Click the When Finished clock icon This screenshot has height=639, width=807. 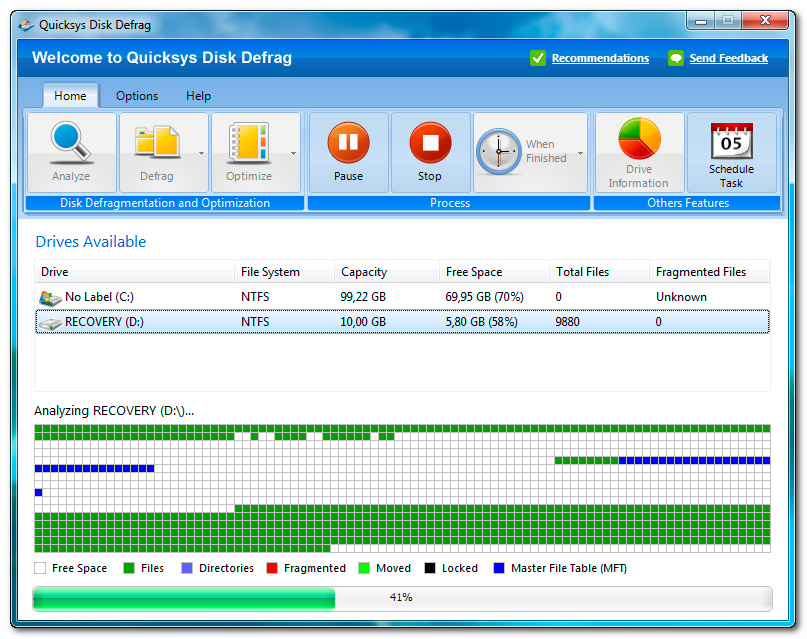pyautogui.click(x=498, y=151)
